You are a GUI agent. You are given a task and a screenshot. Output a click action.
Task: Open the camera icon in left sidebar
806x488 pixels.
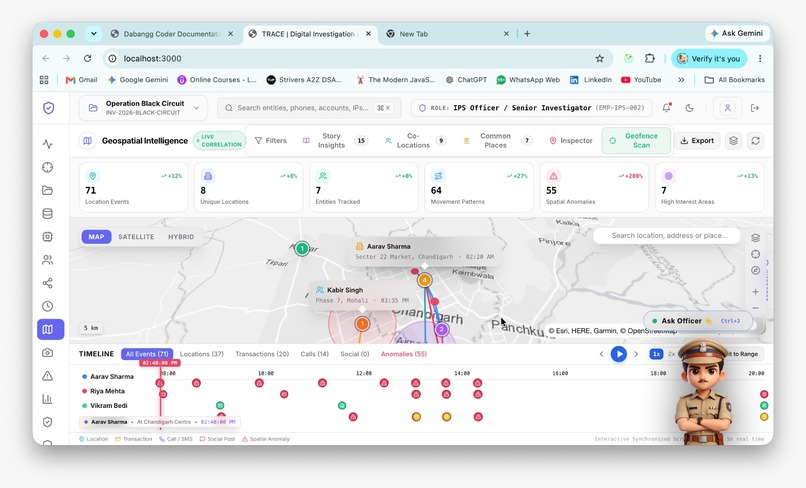point(48,353)
